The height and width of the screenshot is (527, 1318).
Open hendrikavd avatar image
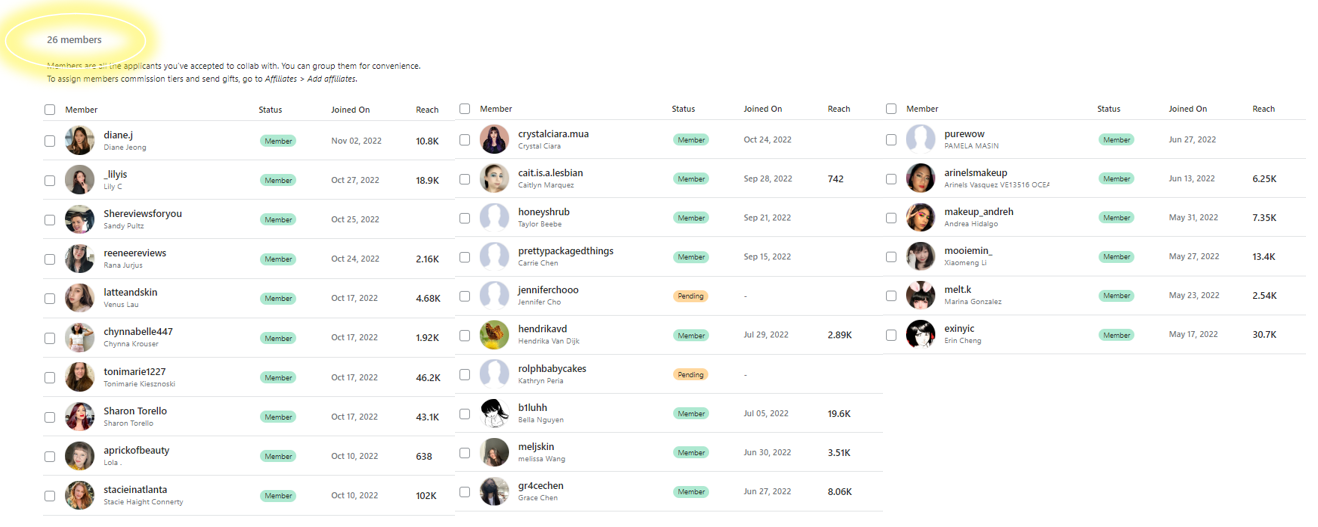pos(494,335)
